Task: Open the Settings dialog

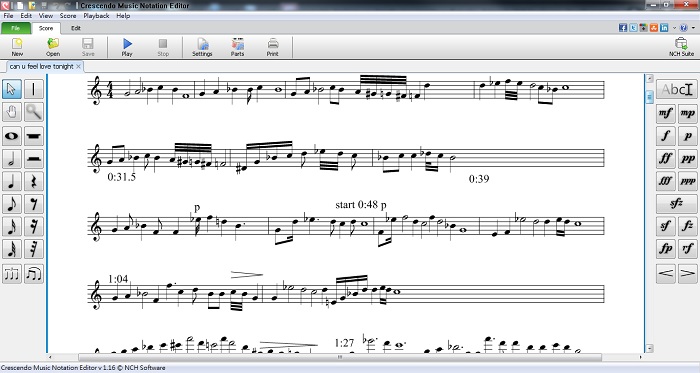Action: [202, 47]
